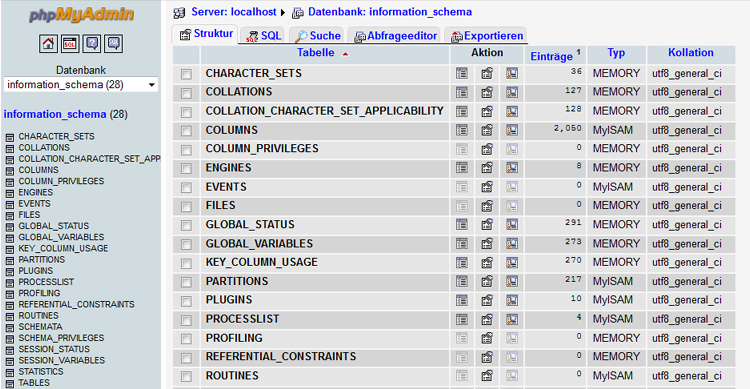750x389 pixels.
Task: Select the ROUTINES table checkbox
Action: pyautogui.click(x=186, y=377)
